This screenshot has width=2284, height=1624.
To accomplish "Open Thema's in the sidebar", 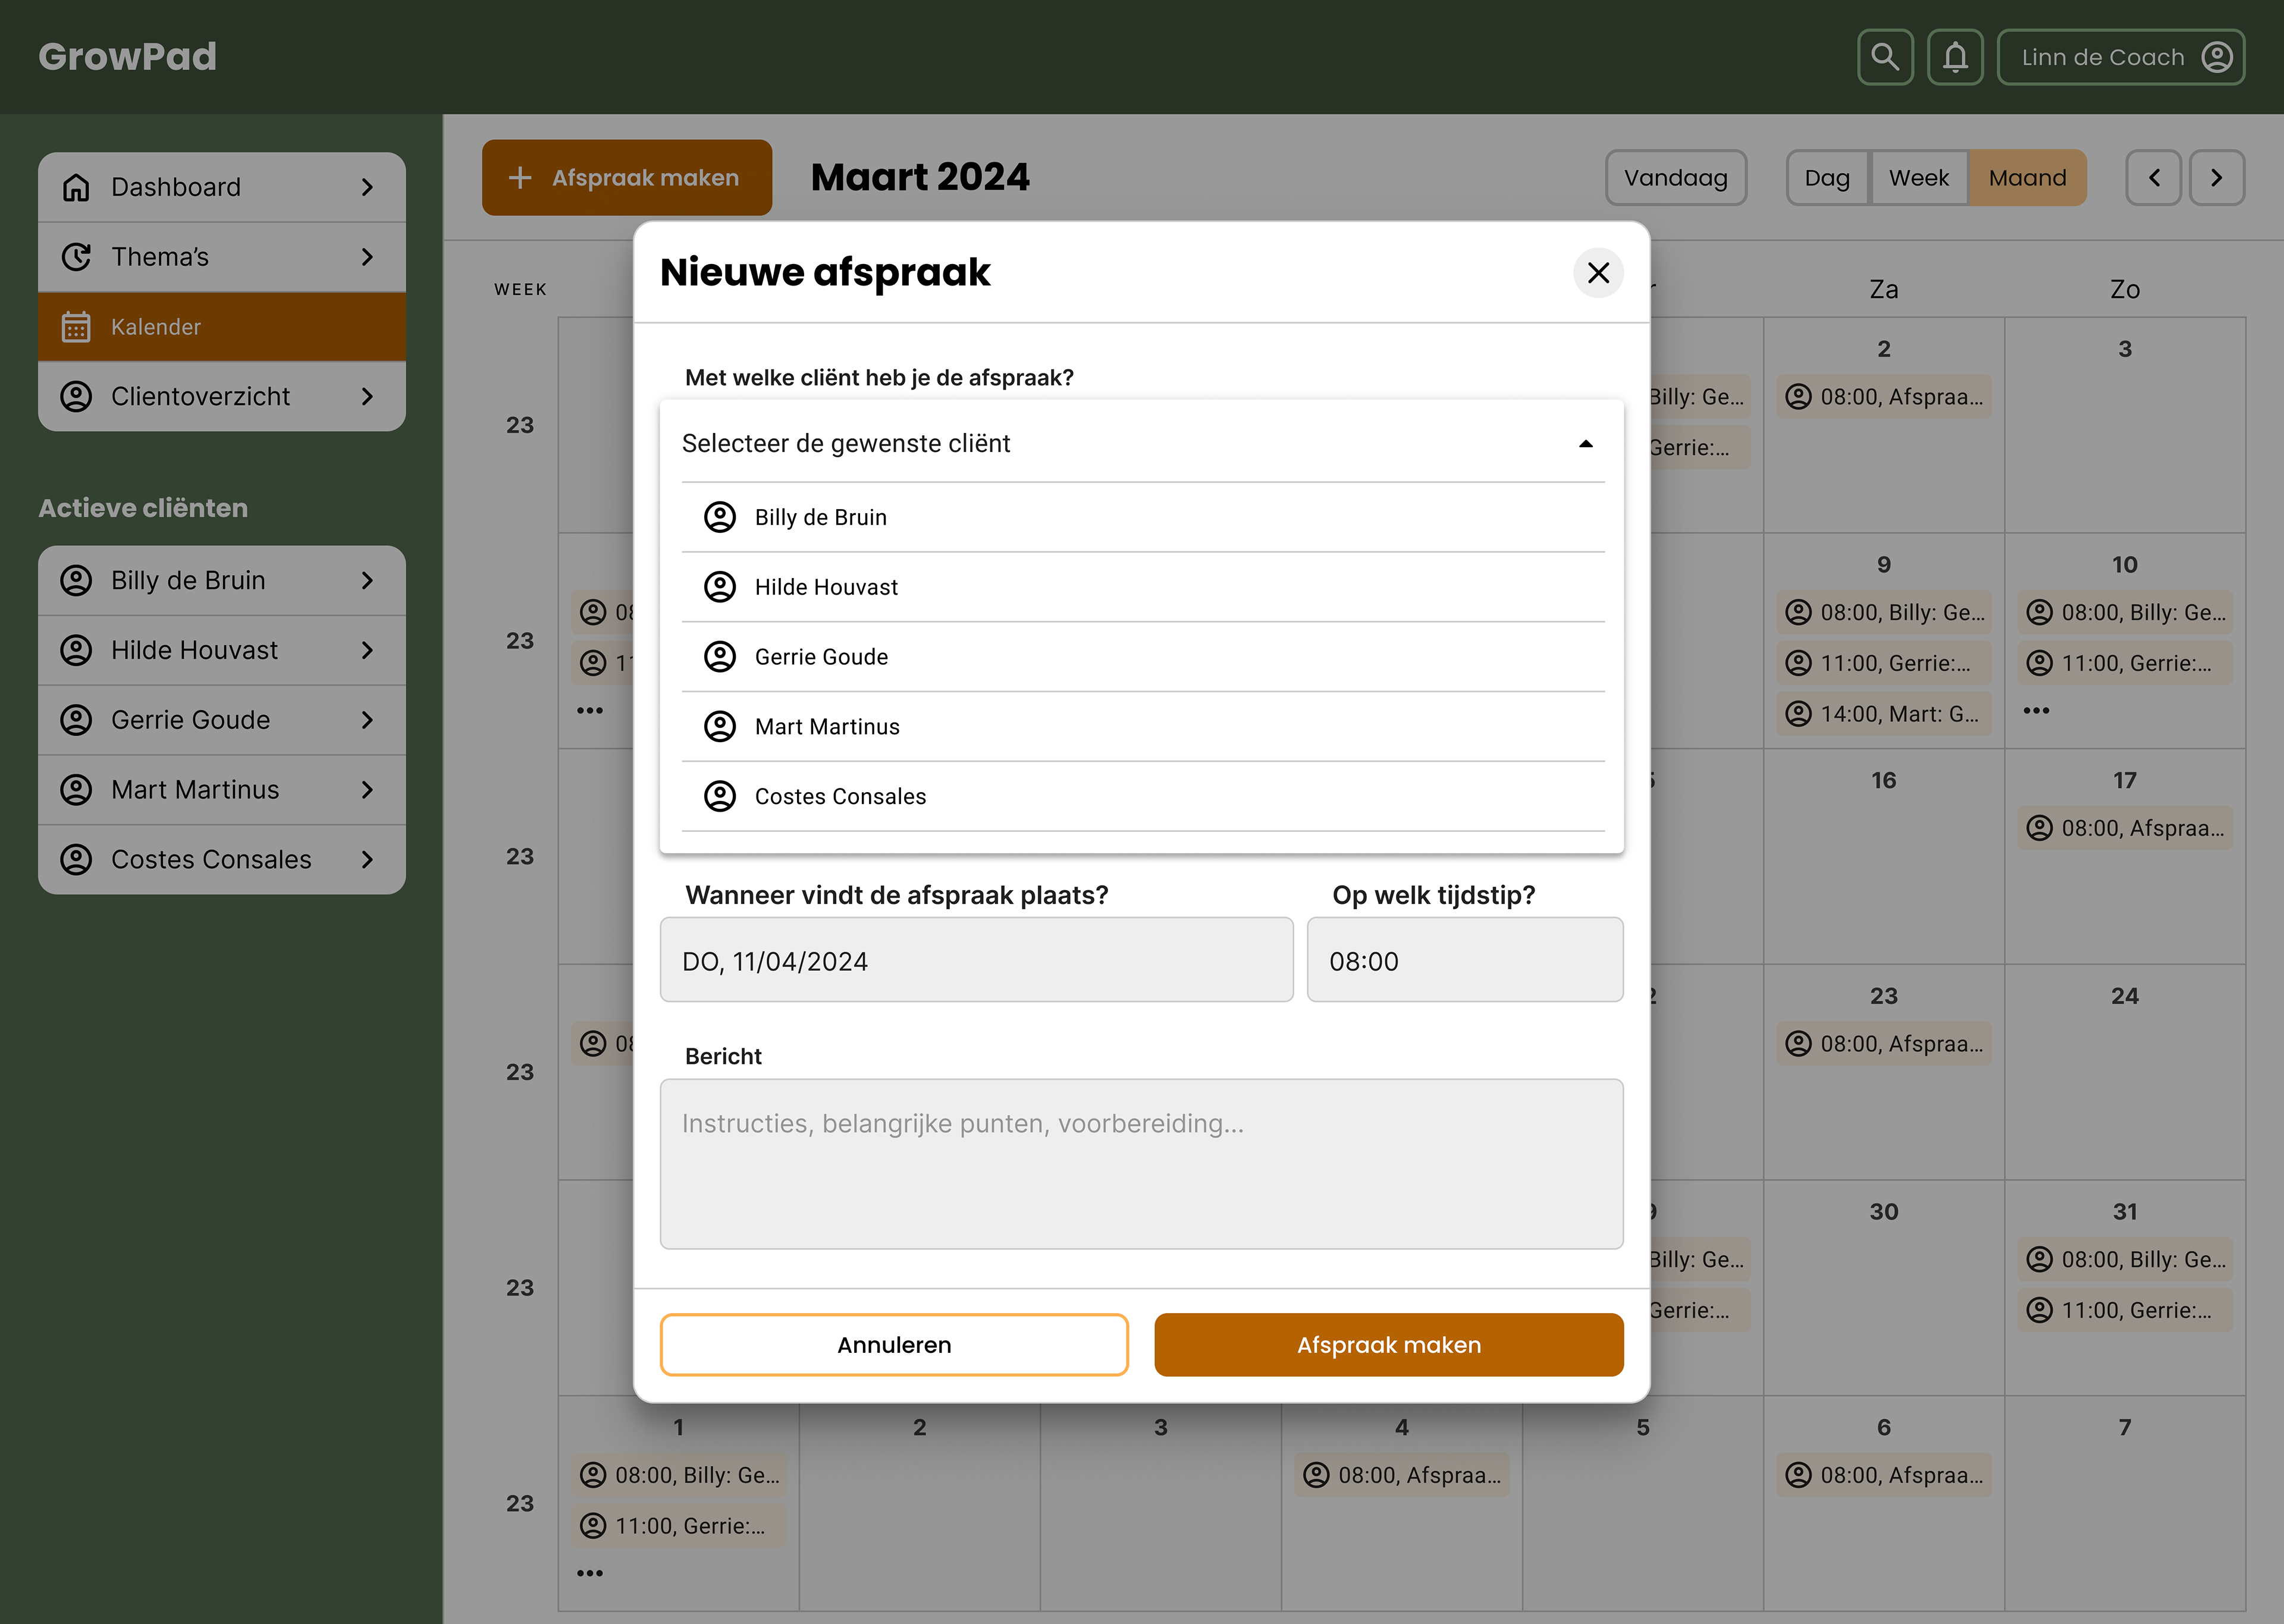I will pyautogui.click(x=222, y=257).
